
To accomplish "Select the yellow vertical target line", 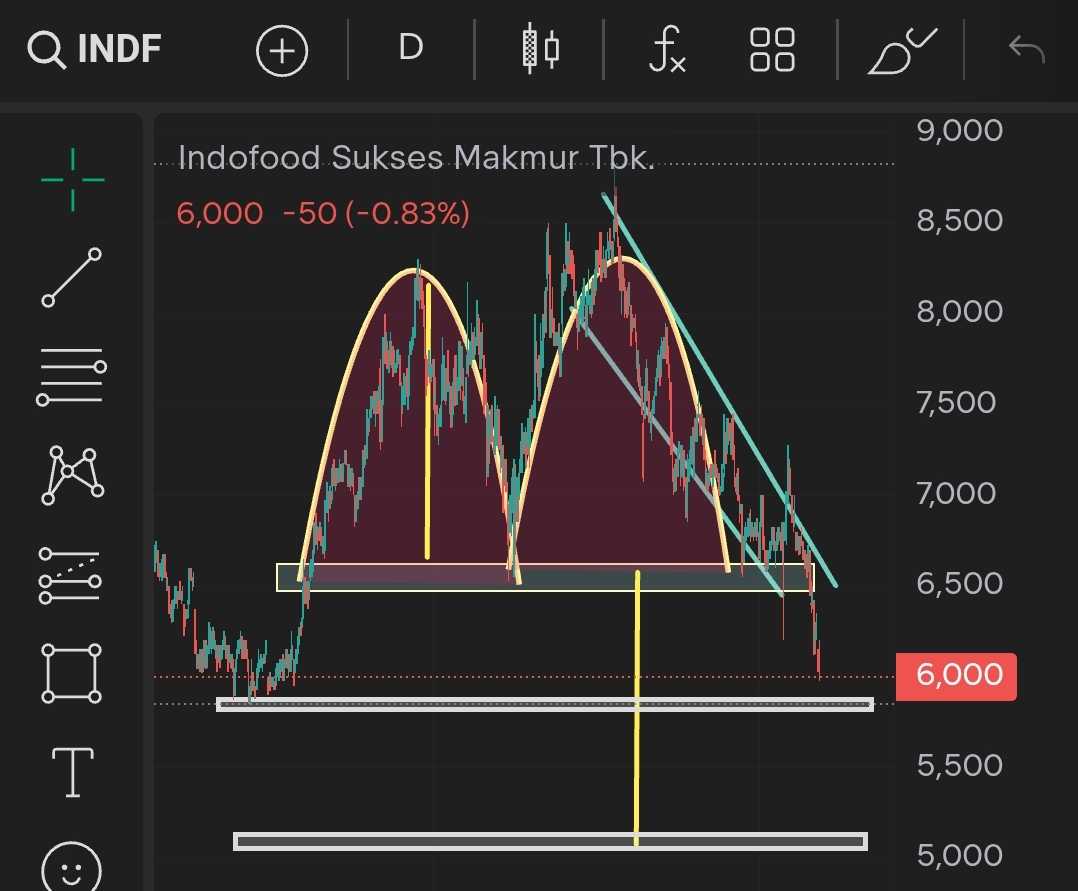I will click(637, 708).
